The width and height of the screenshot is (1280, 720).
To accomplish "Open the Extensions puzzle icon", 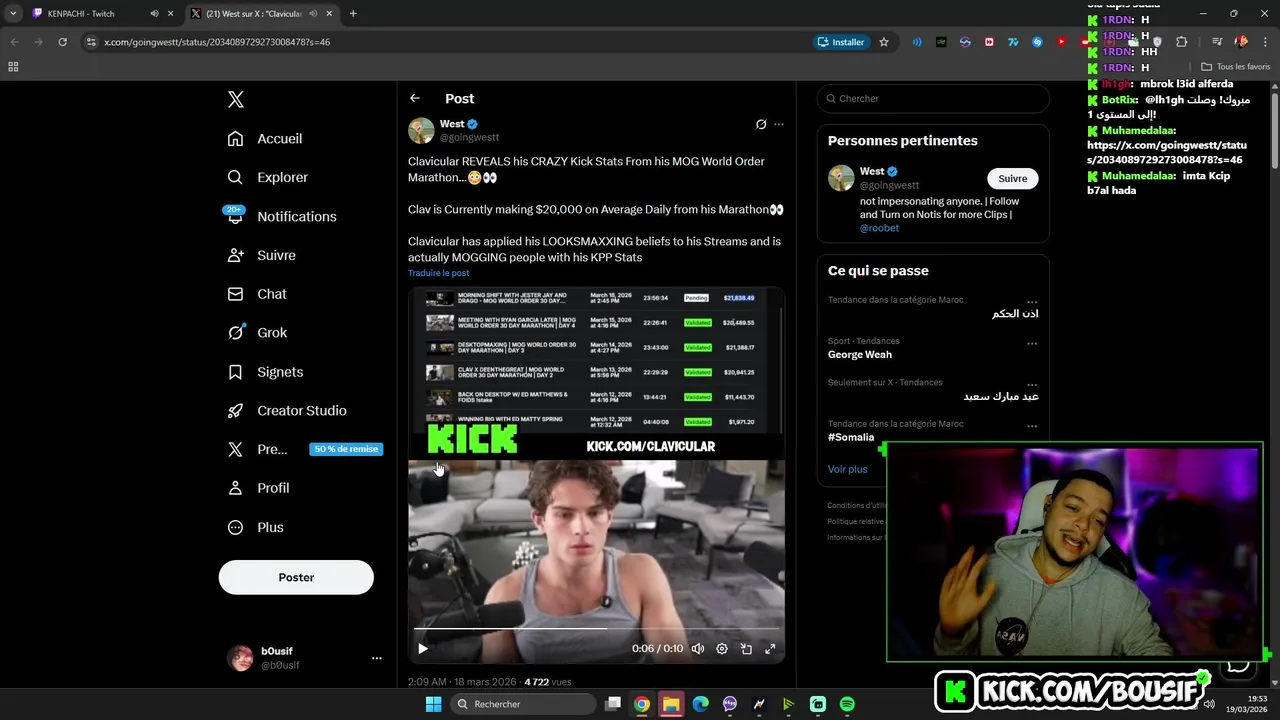I will point(1181,42).
